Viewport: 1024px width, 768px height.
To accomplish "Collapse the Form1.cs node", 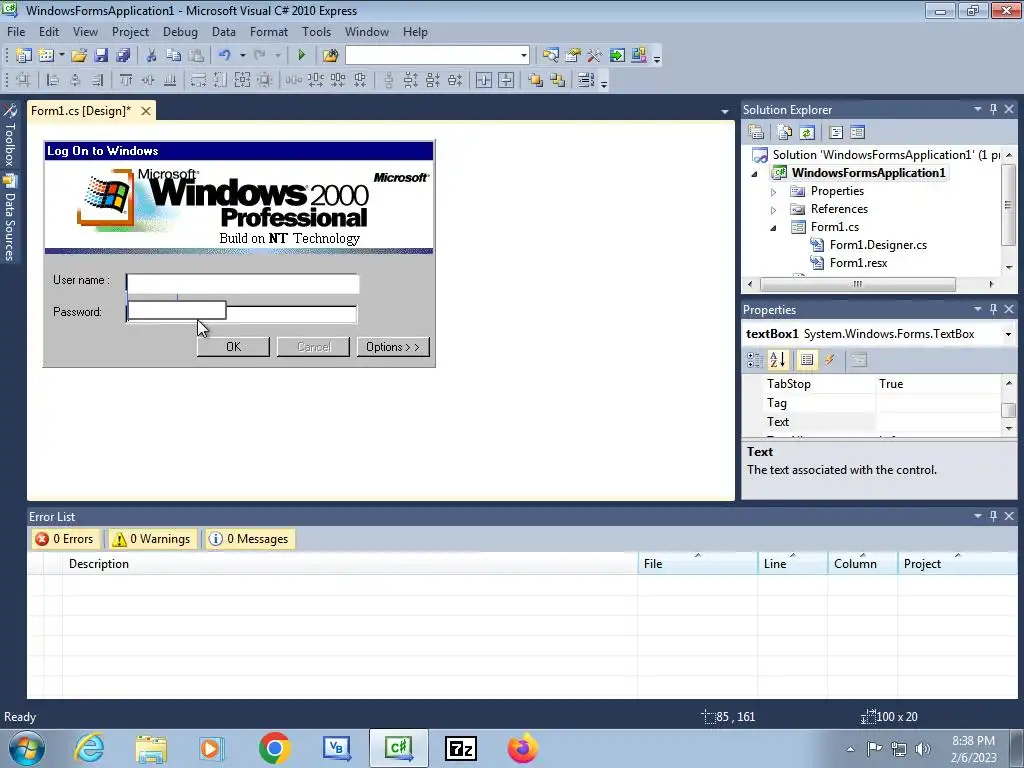I will (773, 228).
